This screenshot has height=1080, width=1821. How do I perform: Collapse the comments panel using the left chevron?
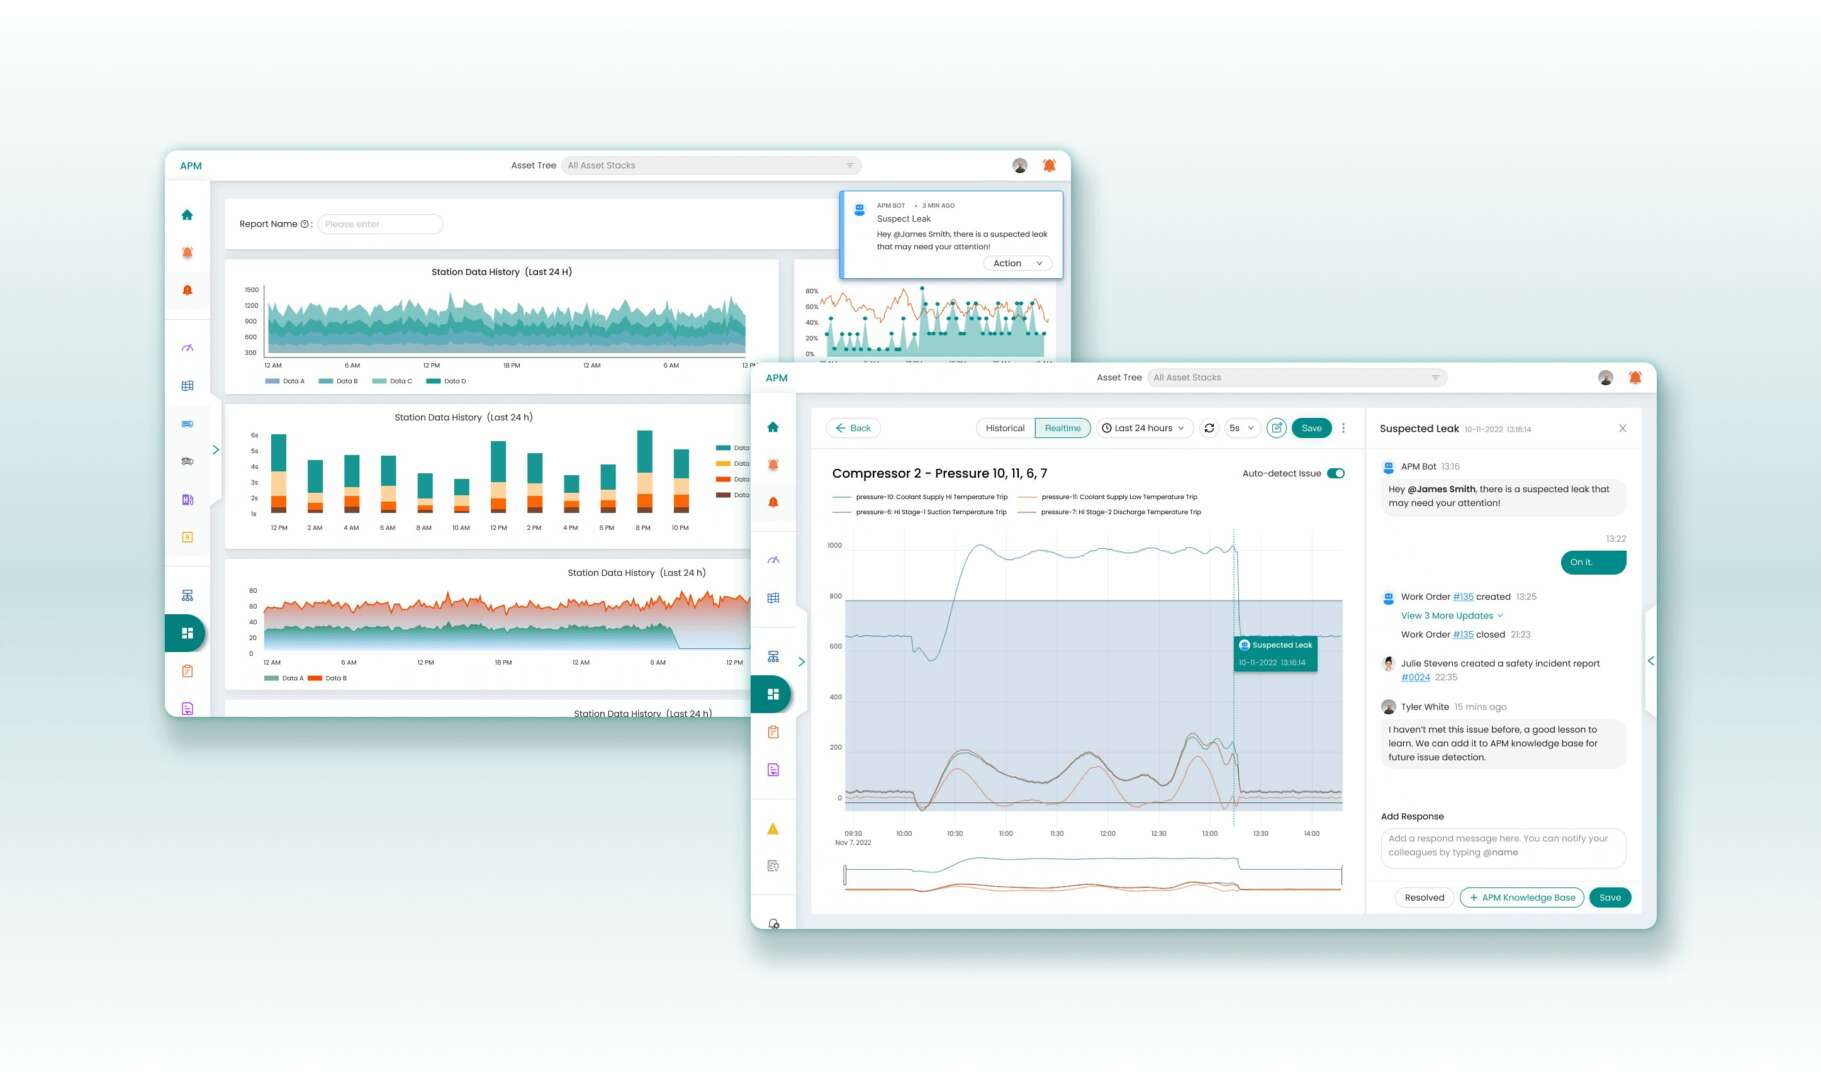[x=1650, y=661]
